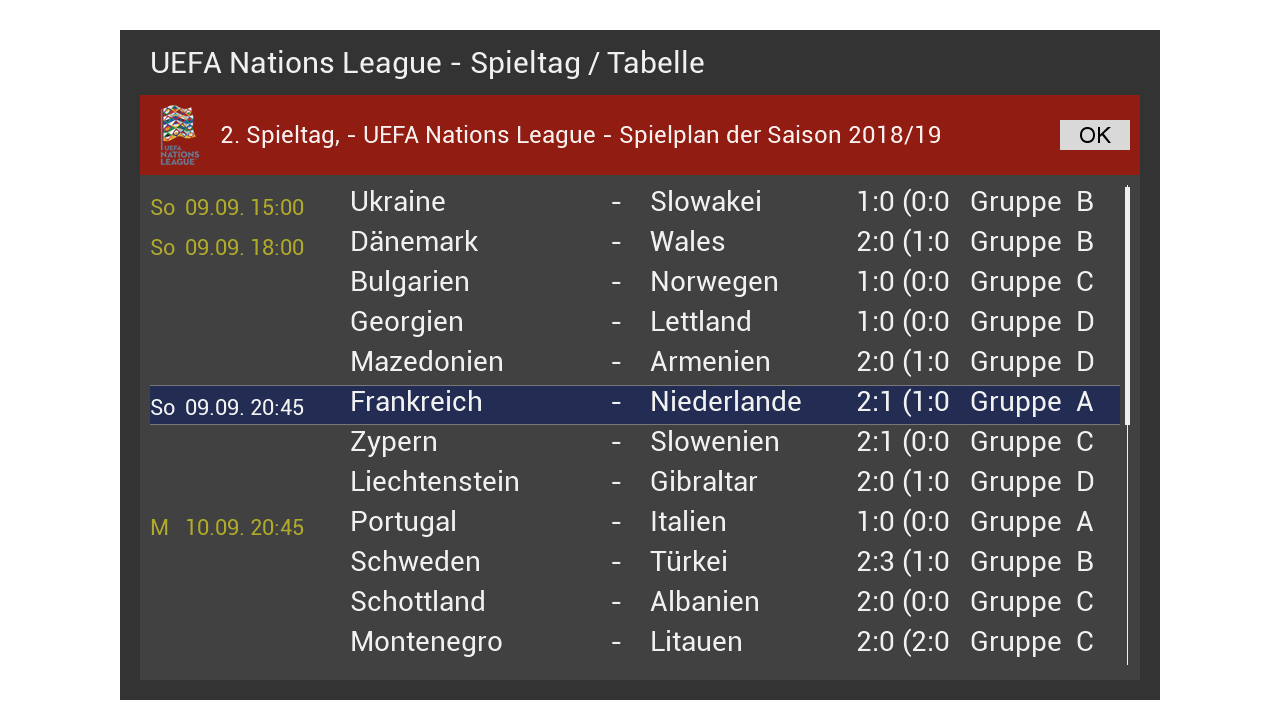Click the 2. Spieltag header title
Image resolution: width=1280 pixels, height=720 pixels.
tap(580, 135)
